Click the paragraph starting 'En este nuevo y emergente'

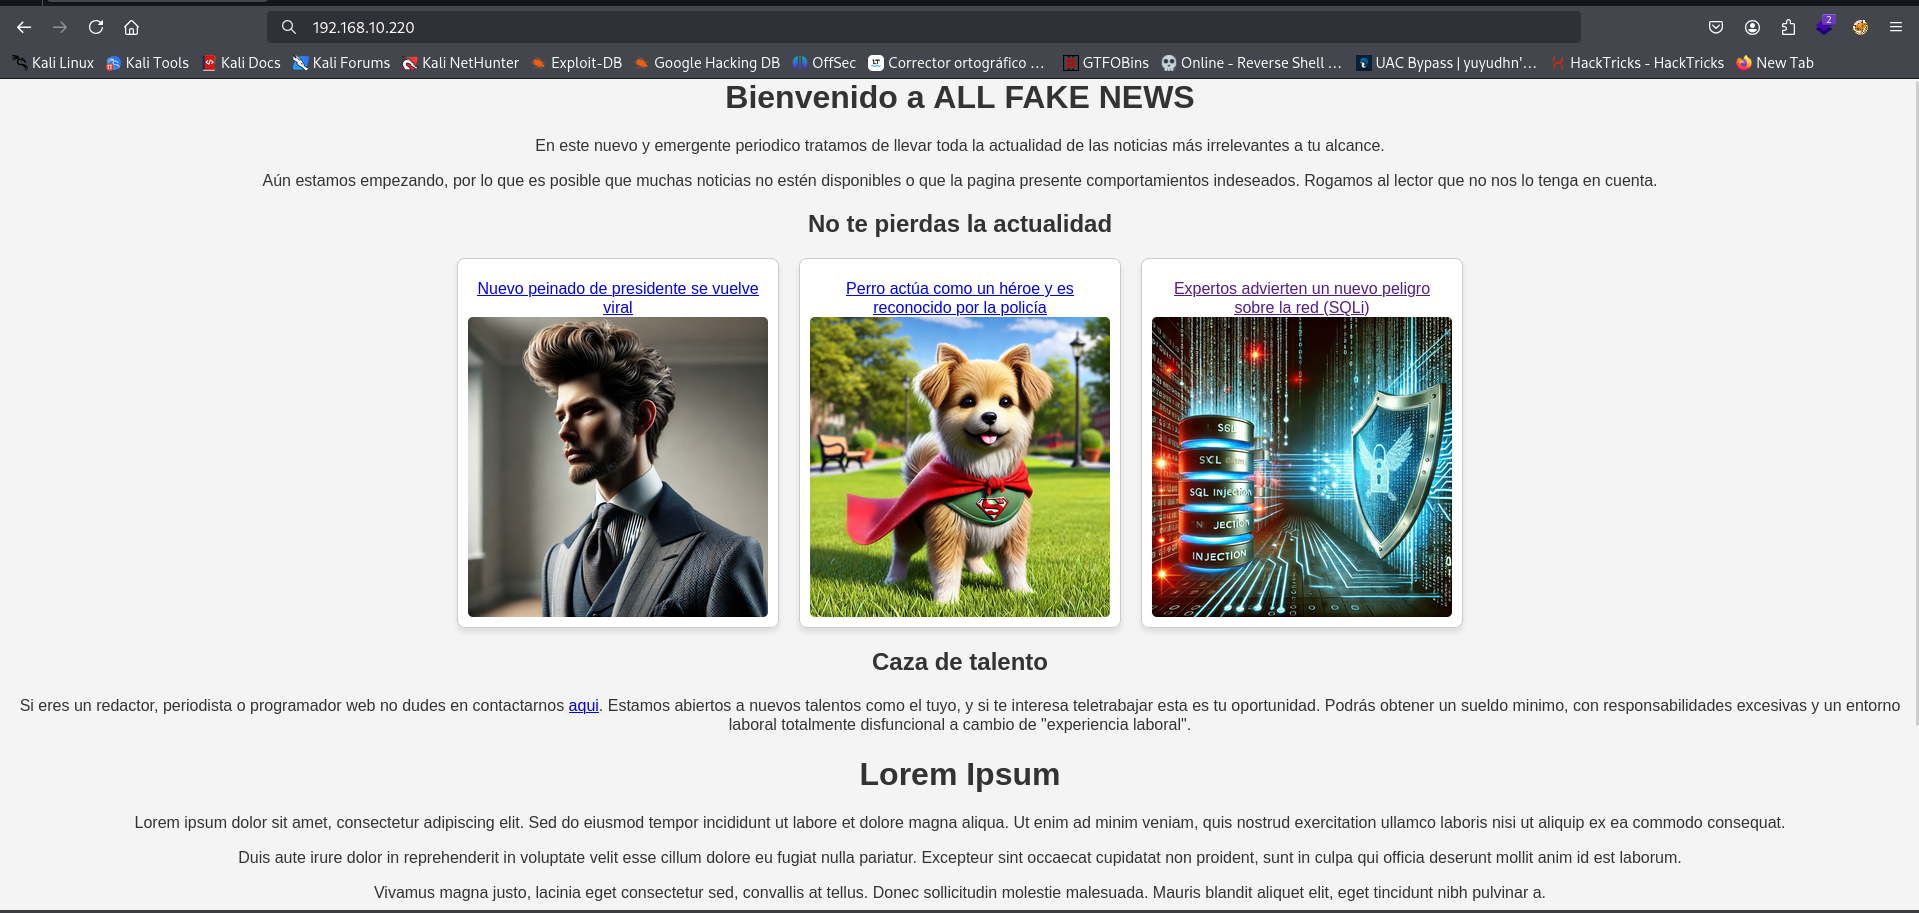tap(960, 146)
